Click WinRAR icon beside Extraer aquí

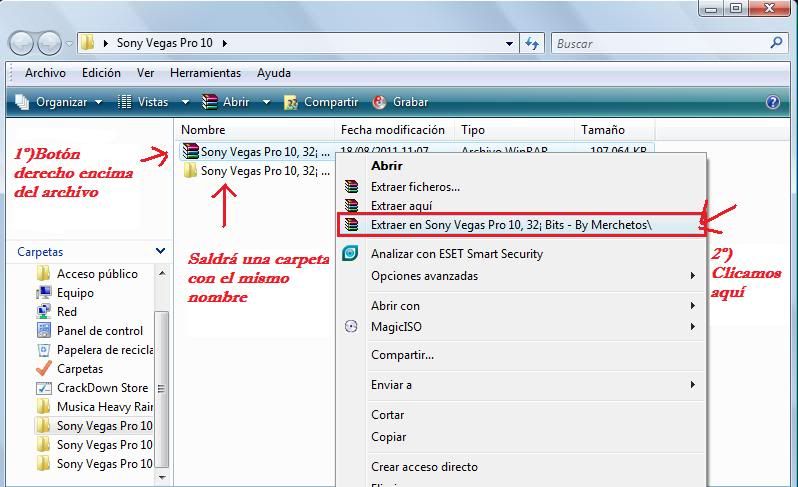351,205
